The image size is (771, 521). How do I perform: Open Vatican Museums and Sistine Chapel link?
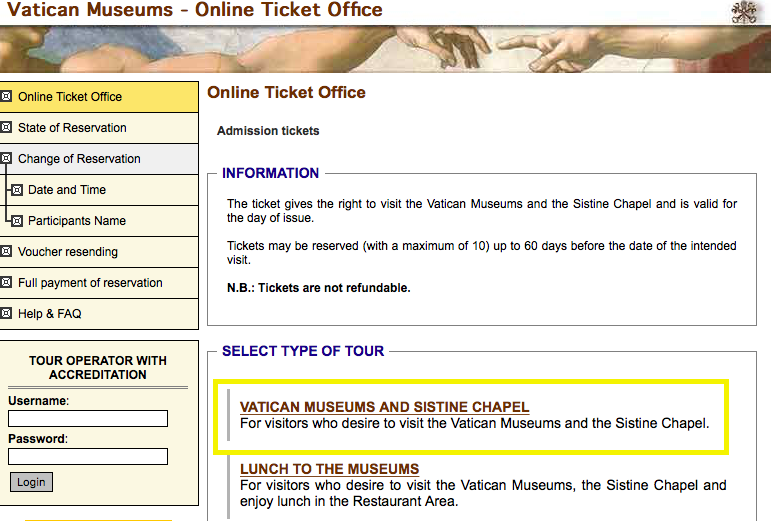[385, 407]
